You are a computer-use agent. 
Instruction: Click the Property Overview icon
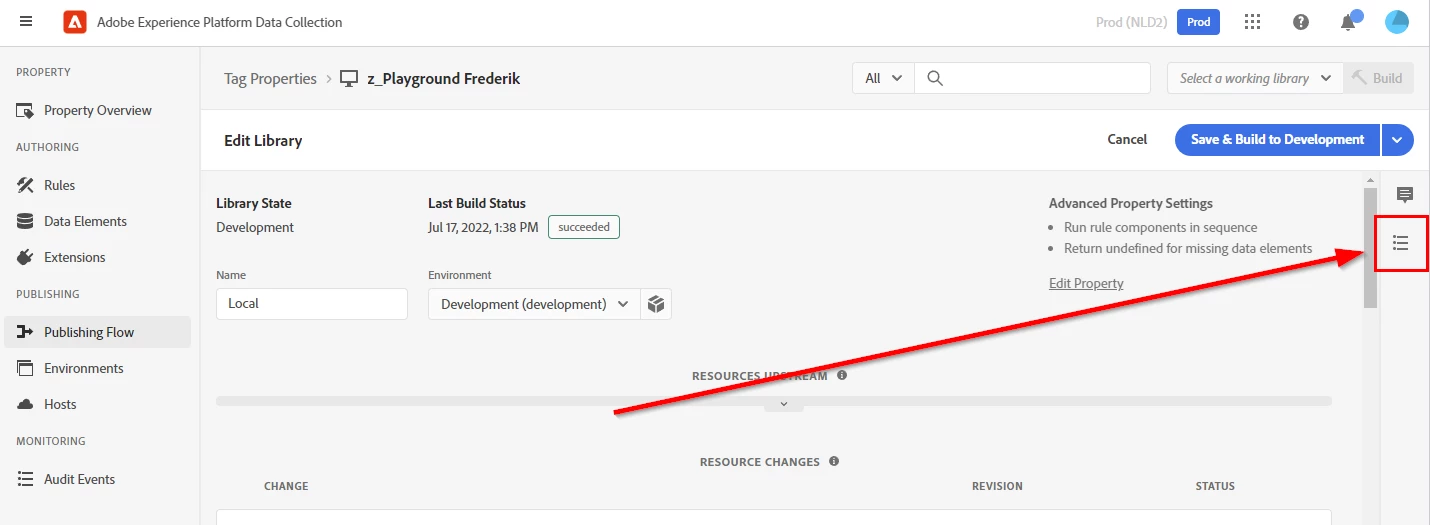tap(26, 110)
